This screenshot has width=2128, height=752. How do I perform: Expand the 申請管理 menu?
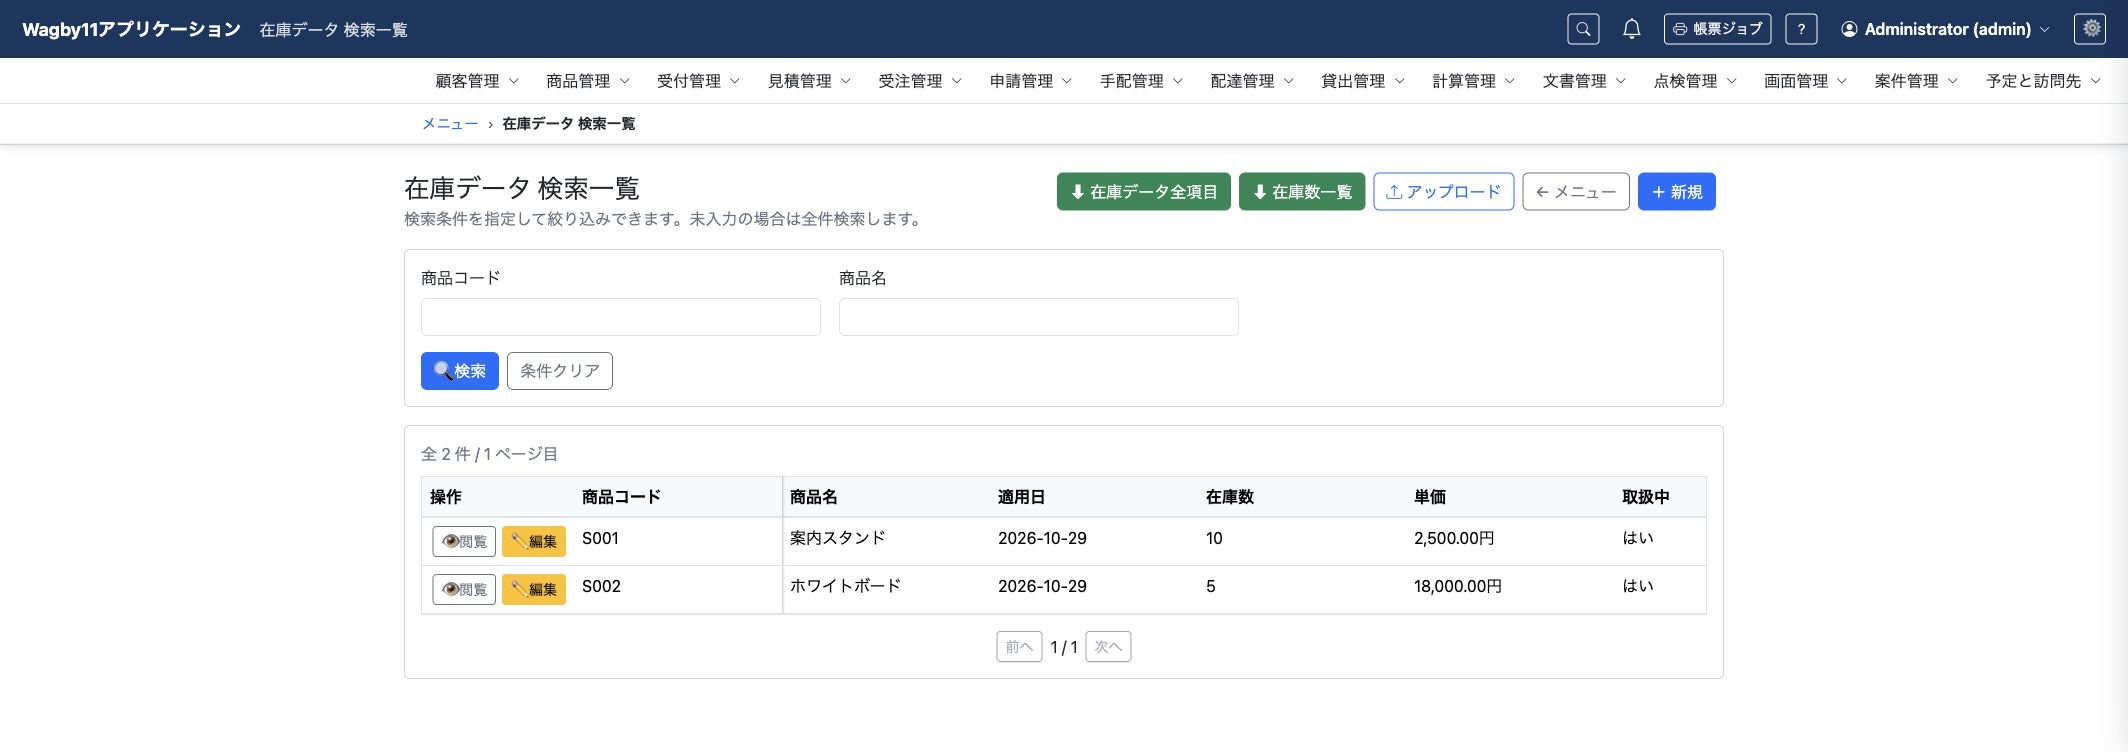tap(1031, 81)
